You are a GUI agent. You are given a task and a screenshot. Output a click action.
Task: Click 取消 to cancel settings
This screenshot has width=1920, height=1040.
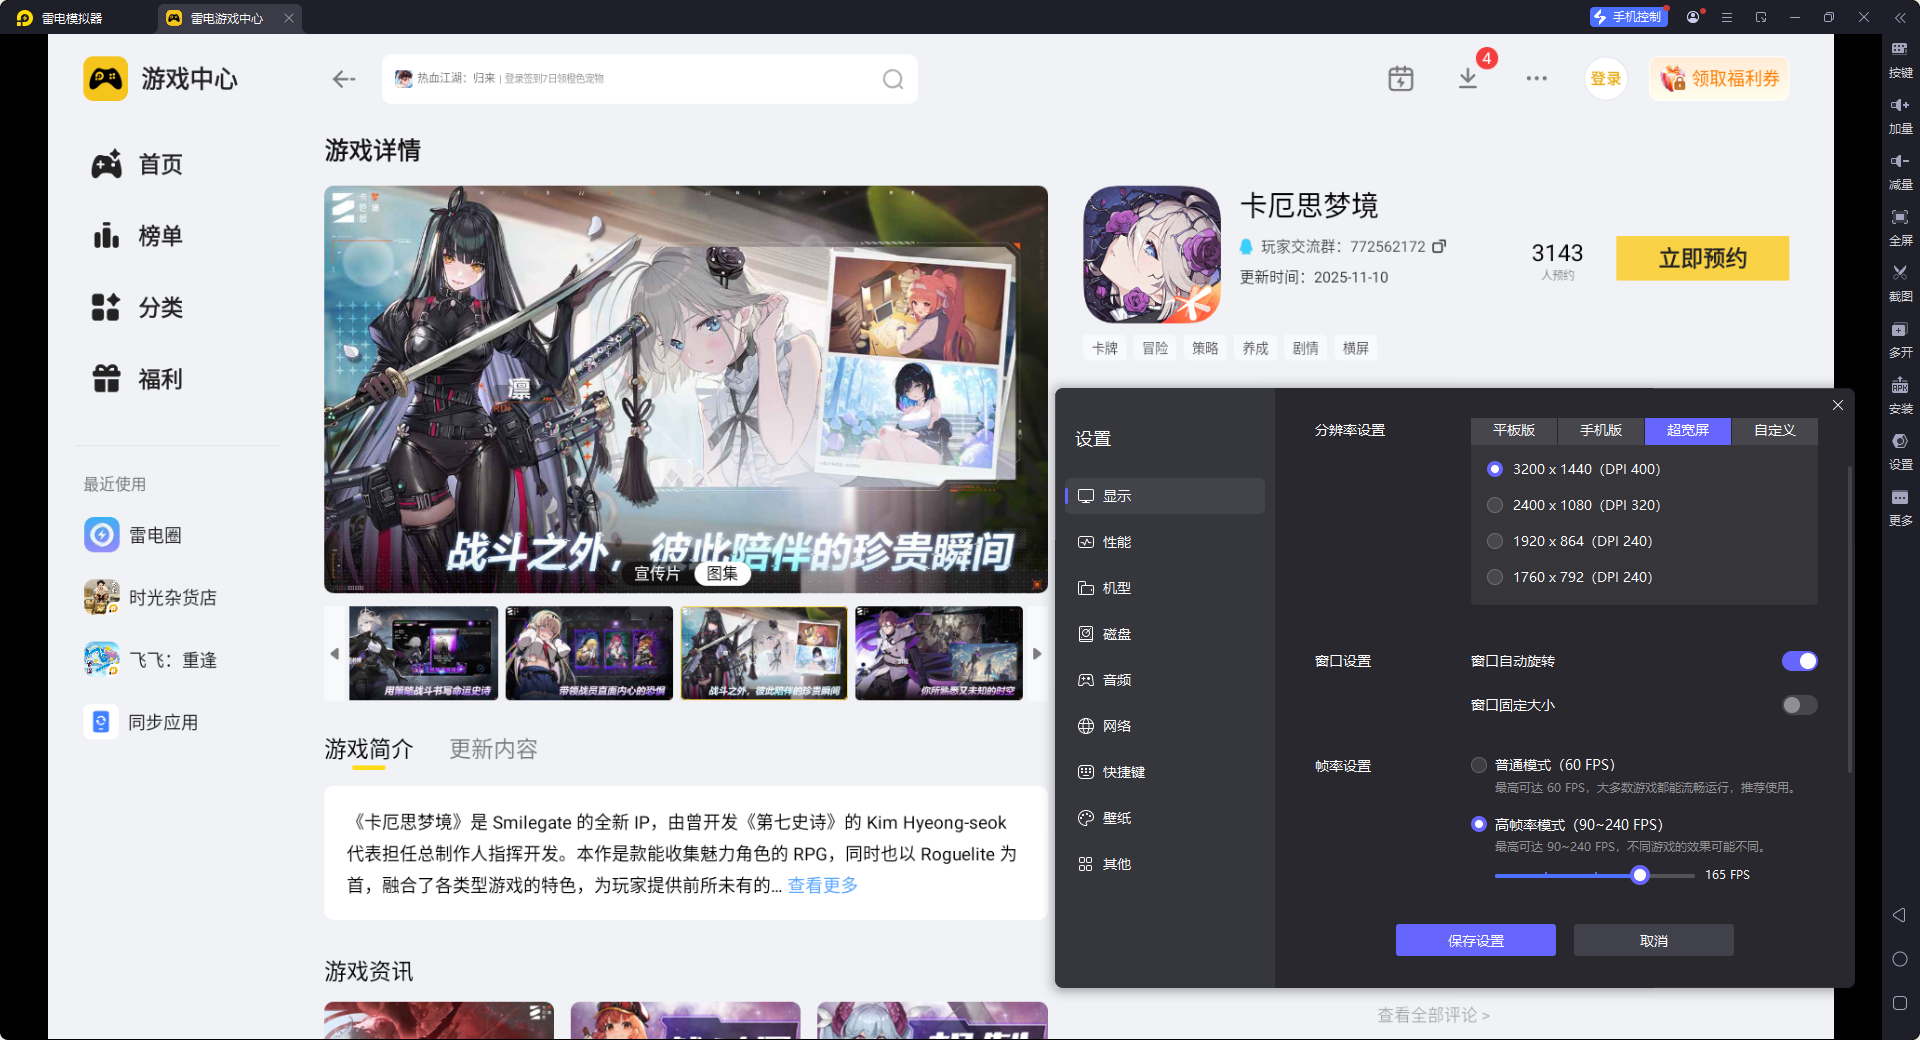(x=1654, y=940)
